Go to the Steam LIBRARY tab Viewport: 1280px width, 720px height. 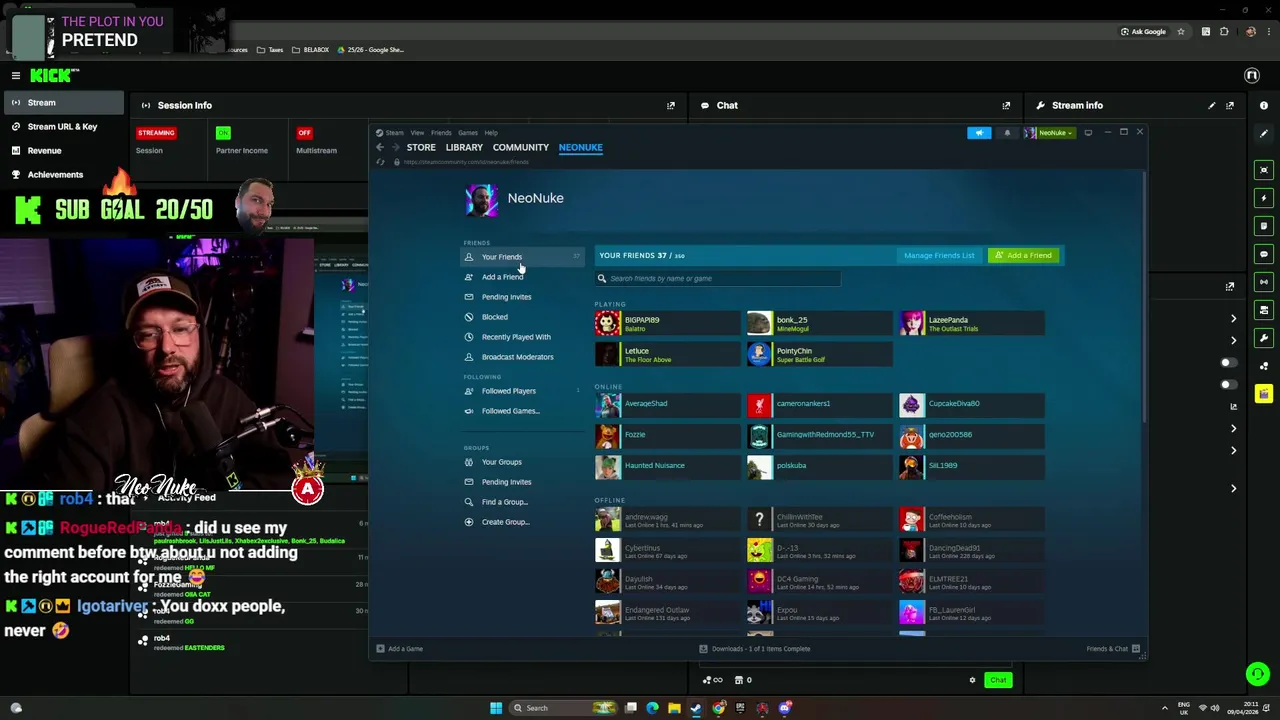pos(464,147)
